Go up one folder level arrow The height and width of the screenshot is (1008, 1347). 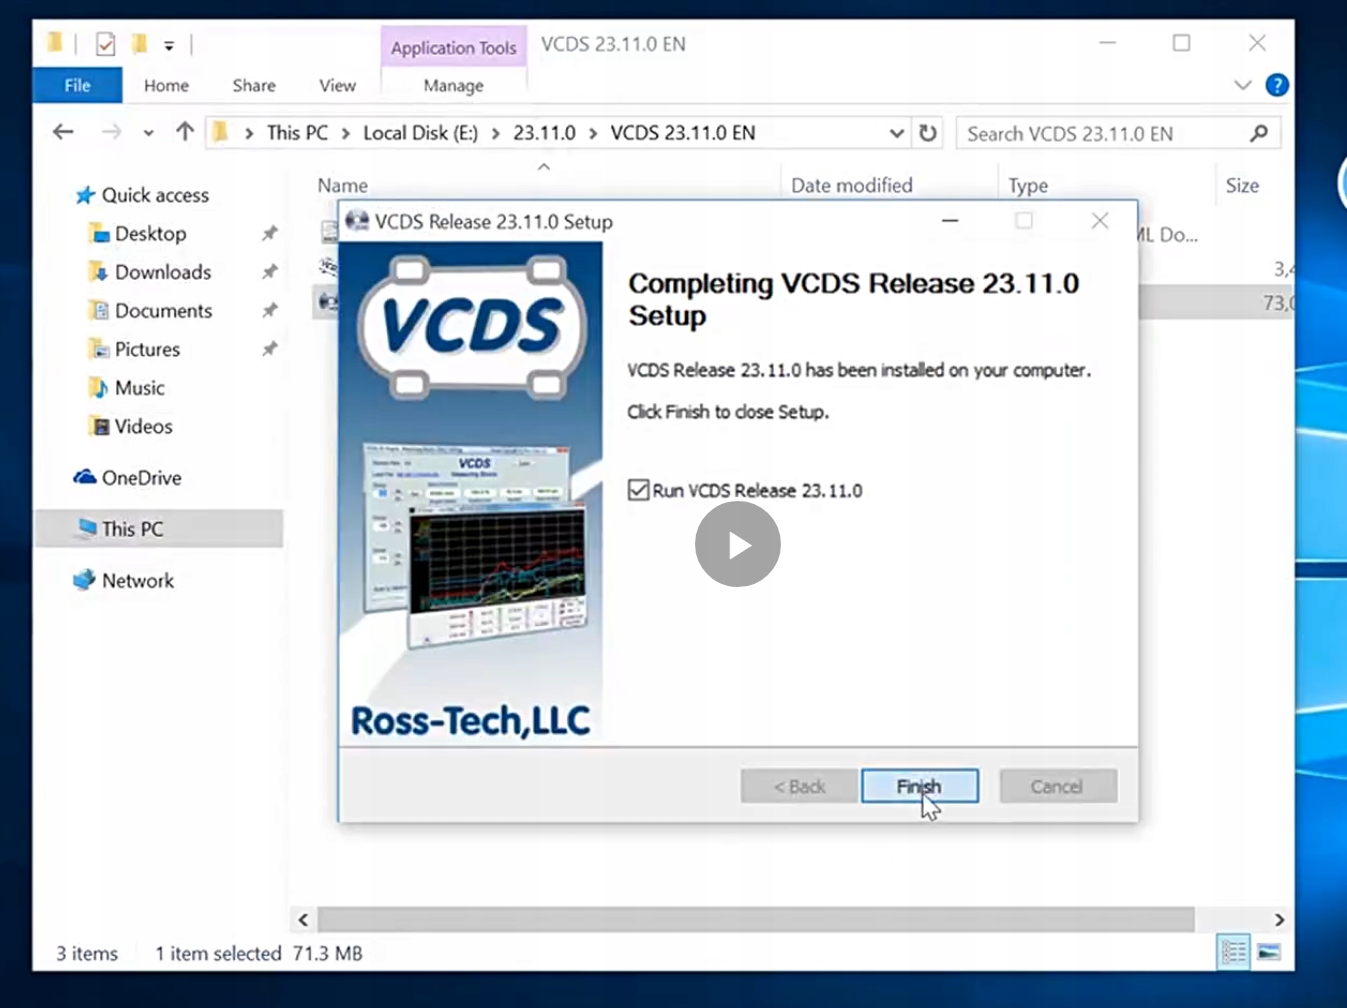tap(185, 132)
